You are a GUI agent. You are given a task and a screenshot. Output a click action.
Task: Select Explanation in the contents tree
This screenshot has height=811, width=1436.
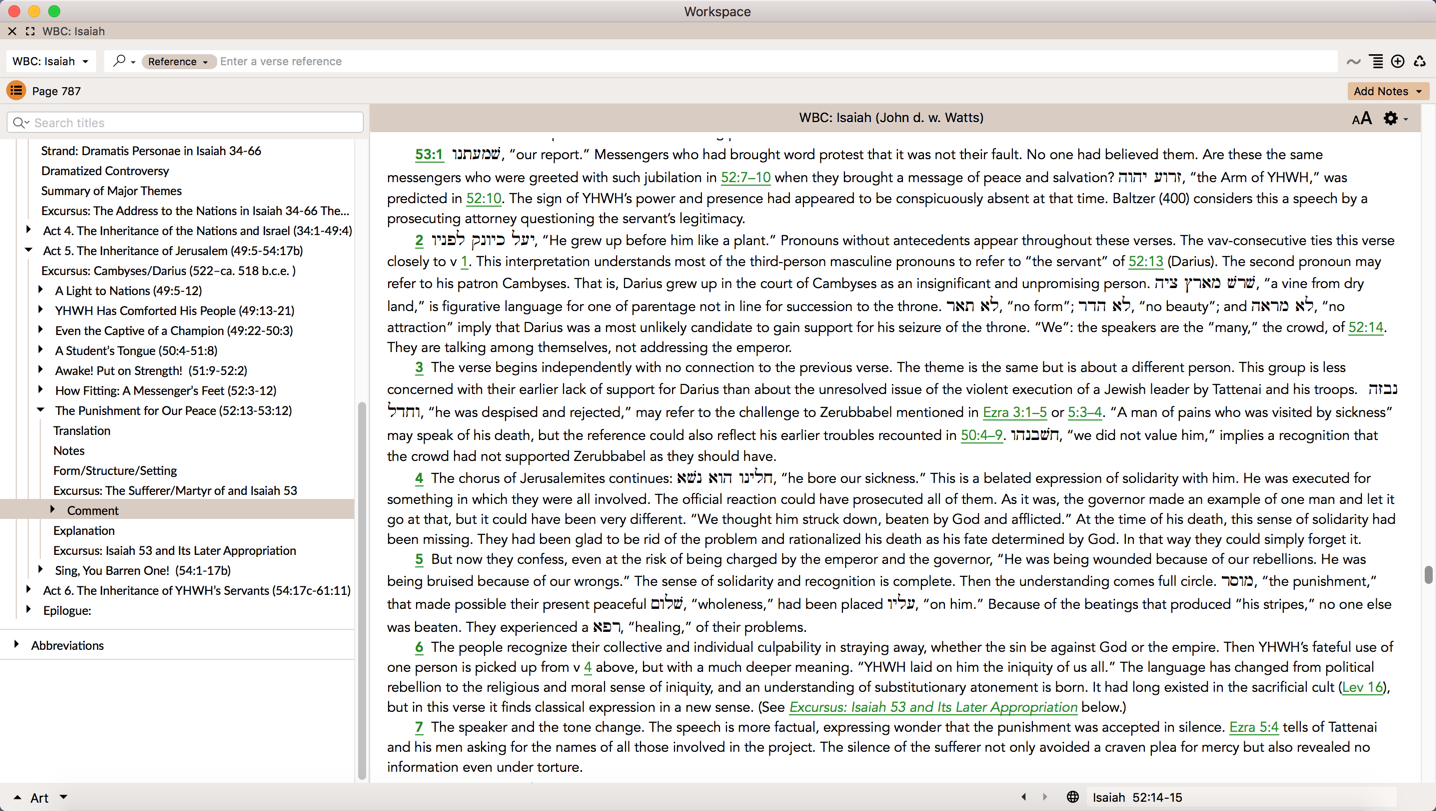(x=84, y=530)
